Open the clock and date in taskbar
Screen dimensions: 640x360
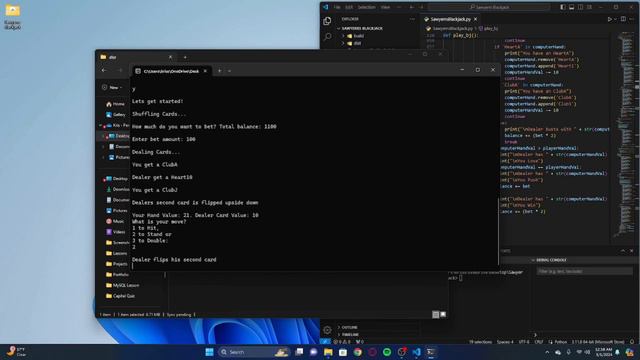tap(604, 352)
